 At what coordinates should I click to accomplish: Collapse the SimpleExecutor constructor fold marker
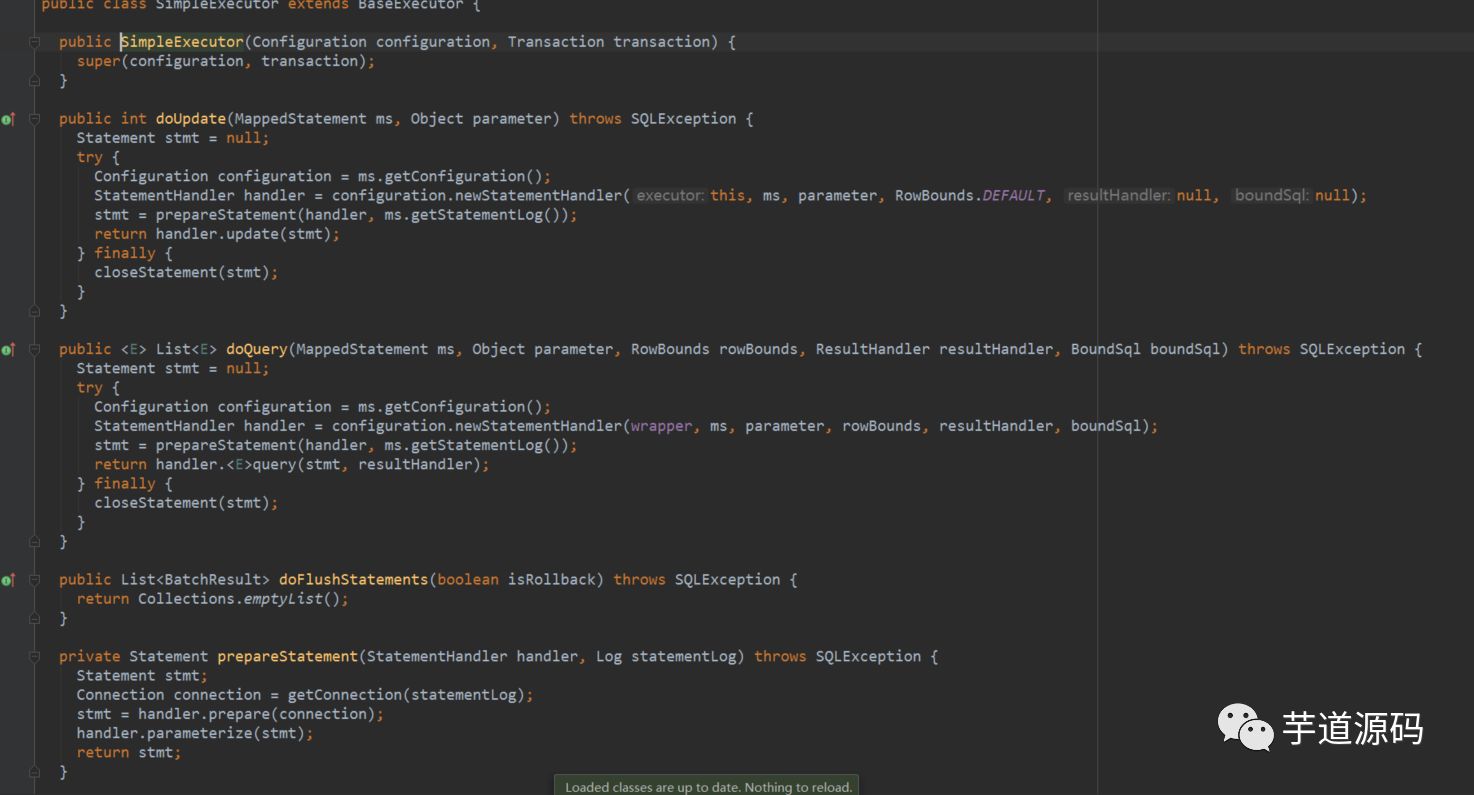(34, 42)
